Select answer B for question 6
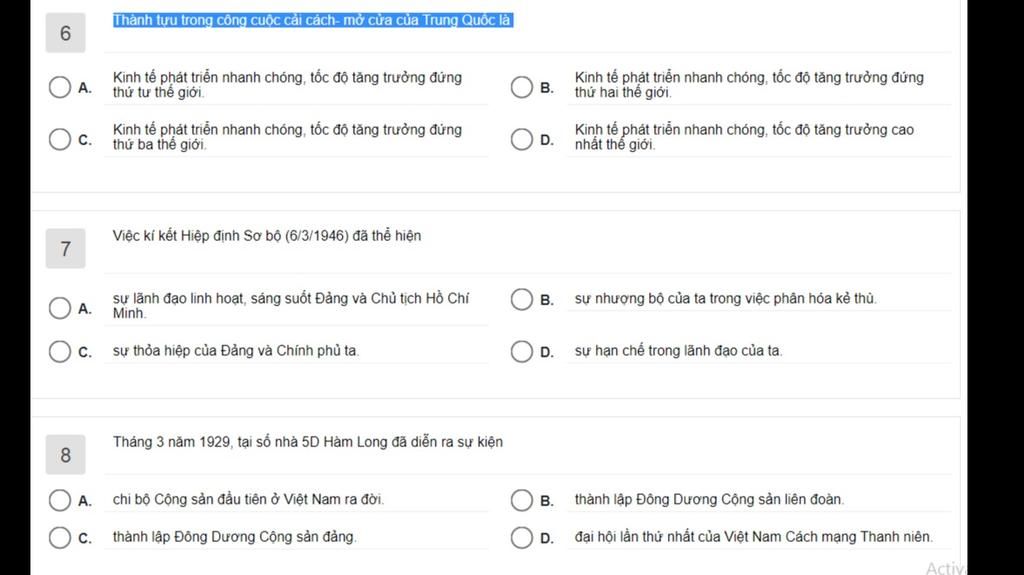 522,87
